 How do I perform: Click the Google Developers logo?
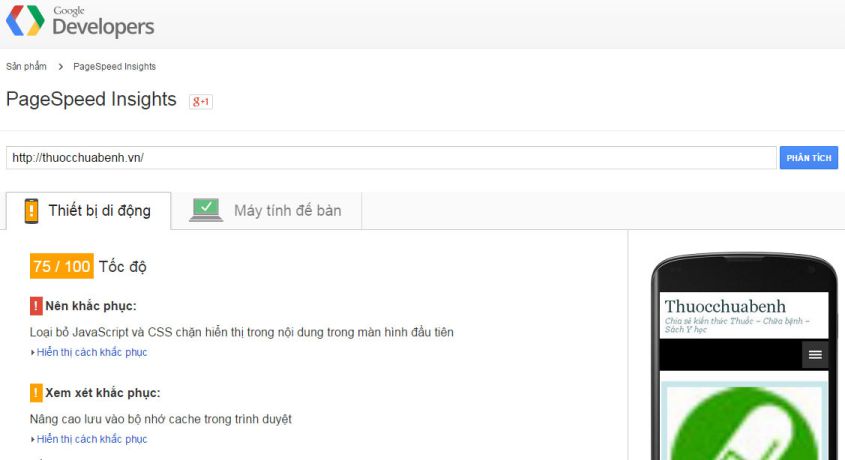(80, 22)
